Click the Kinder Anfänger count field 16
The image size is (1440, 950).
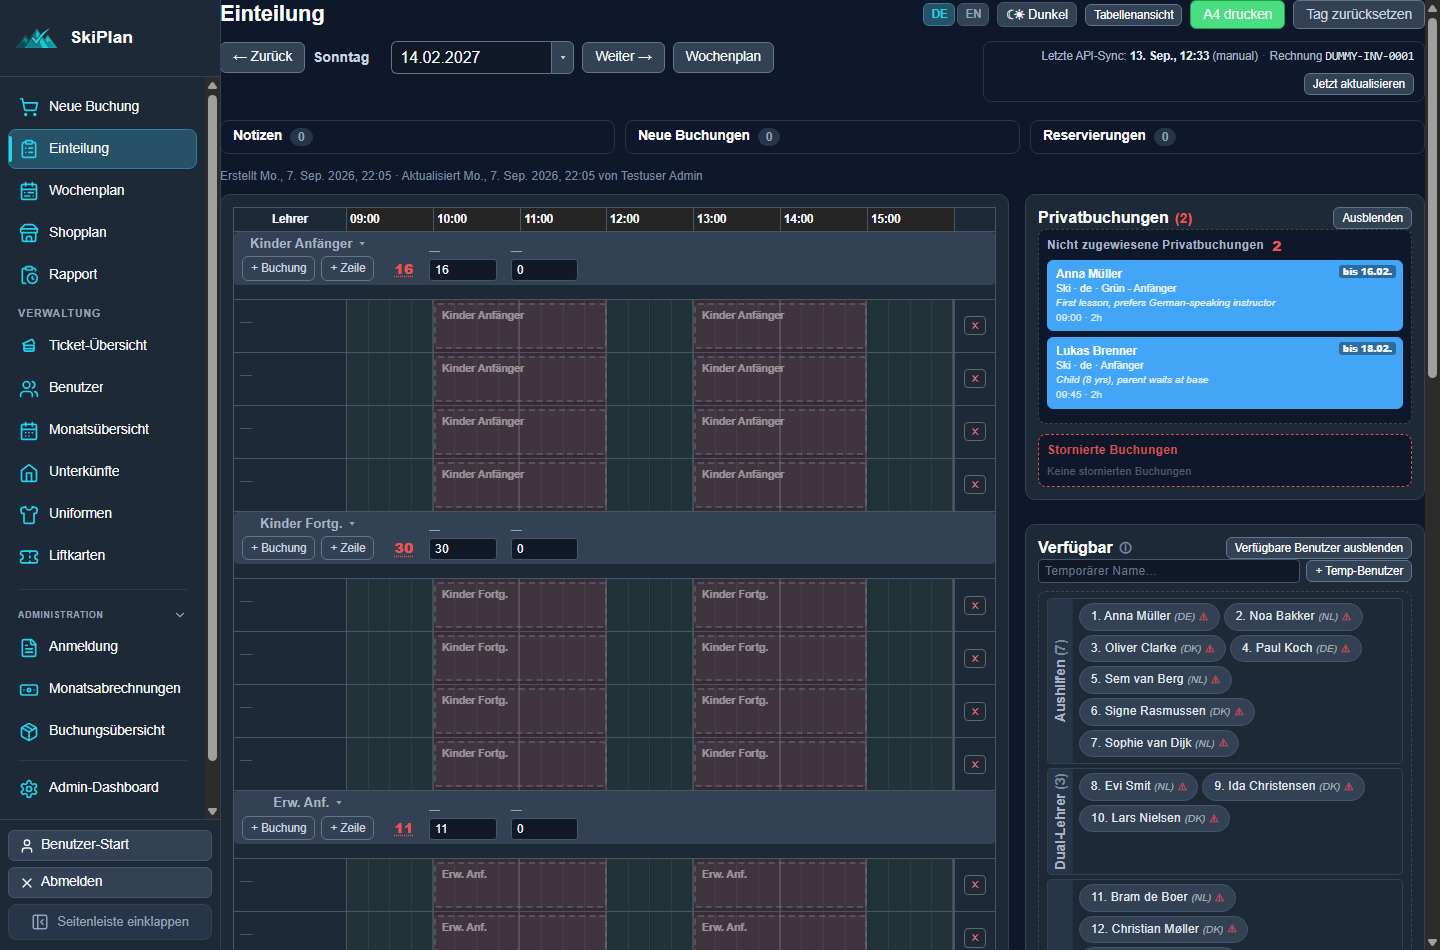coord(463,270)
